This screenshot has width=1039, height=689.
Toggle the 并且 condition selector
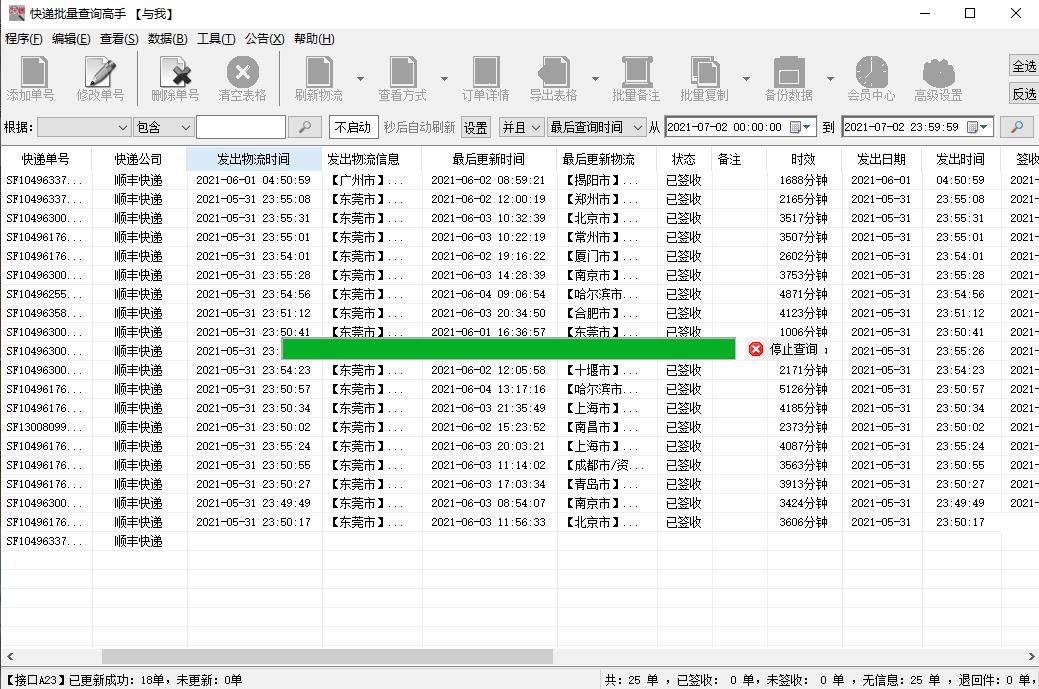click(521, 127)
